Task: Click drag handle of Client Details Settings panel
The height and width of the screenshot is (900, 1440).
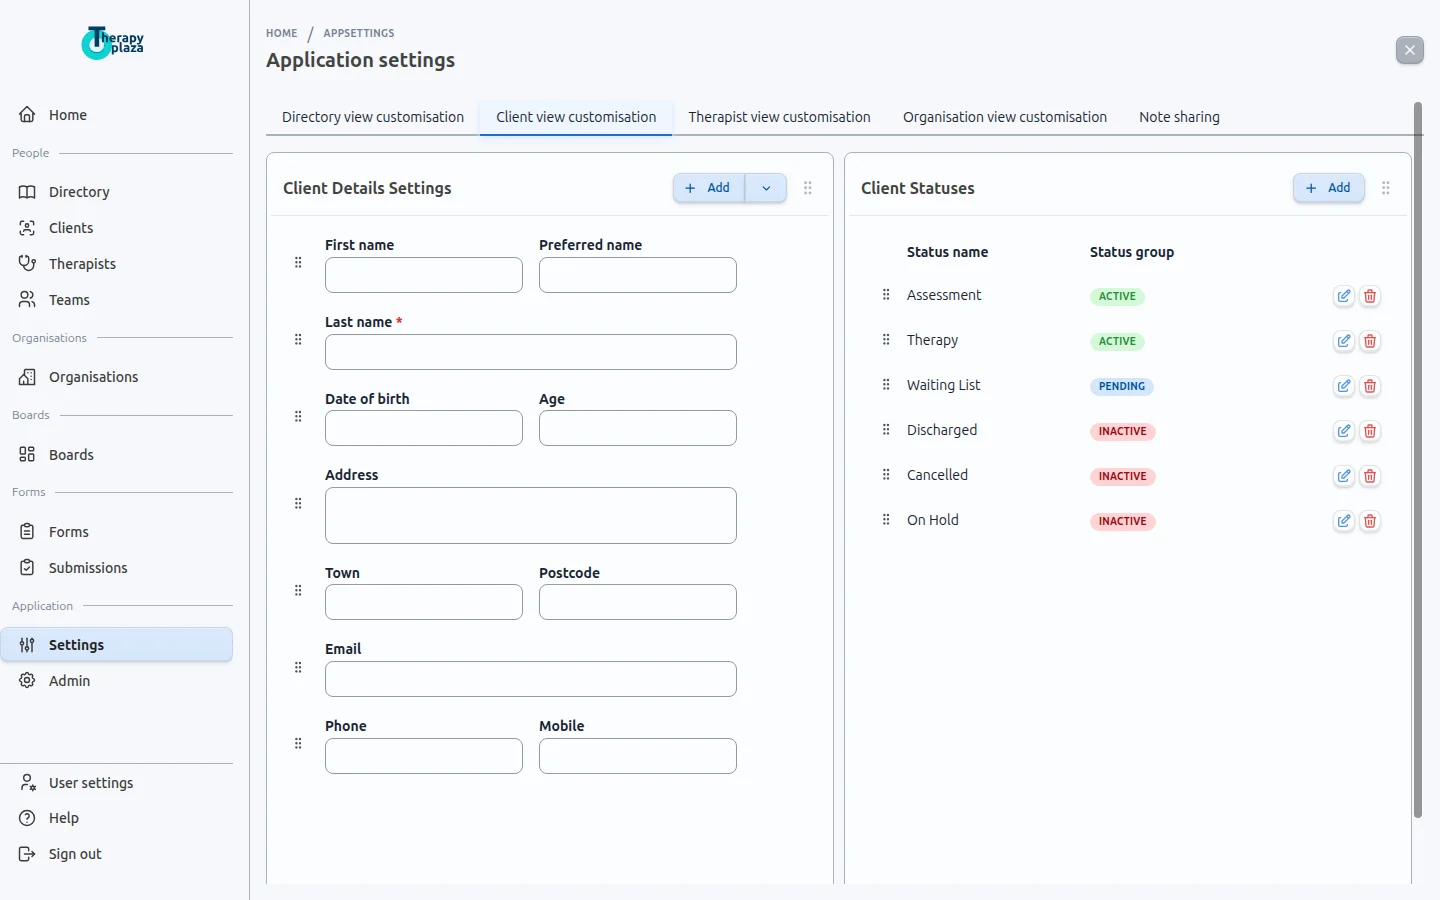Action: point(808,188)
